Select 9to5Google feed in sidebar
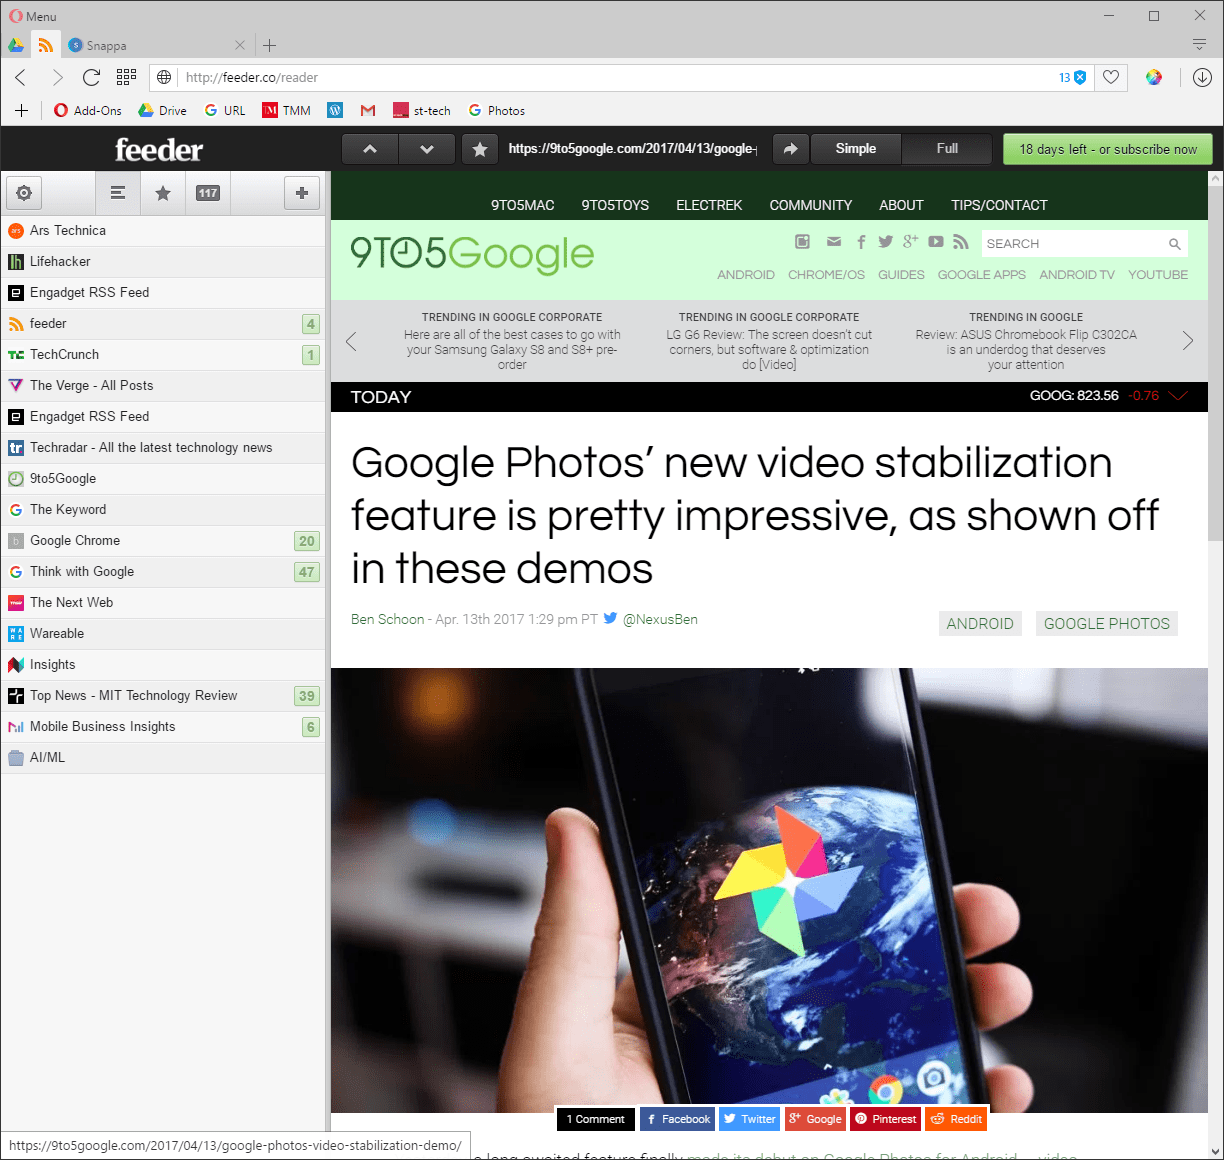This screenshot has height=1160, width=1224. (x=163, y=479)
